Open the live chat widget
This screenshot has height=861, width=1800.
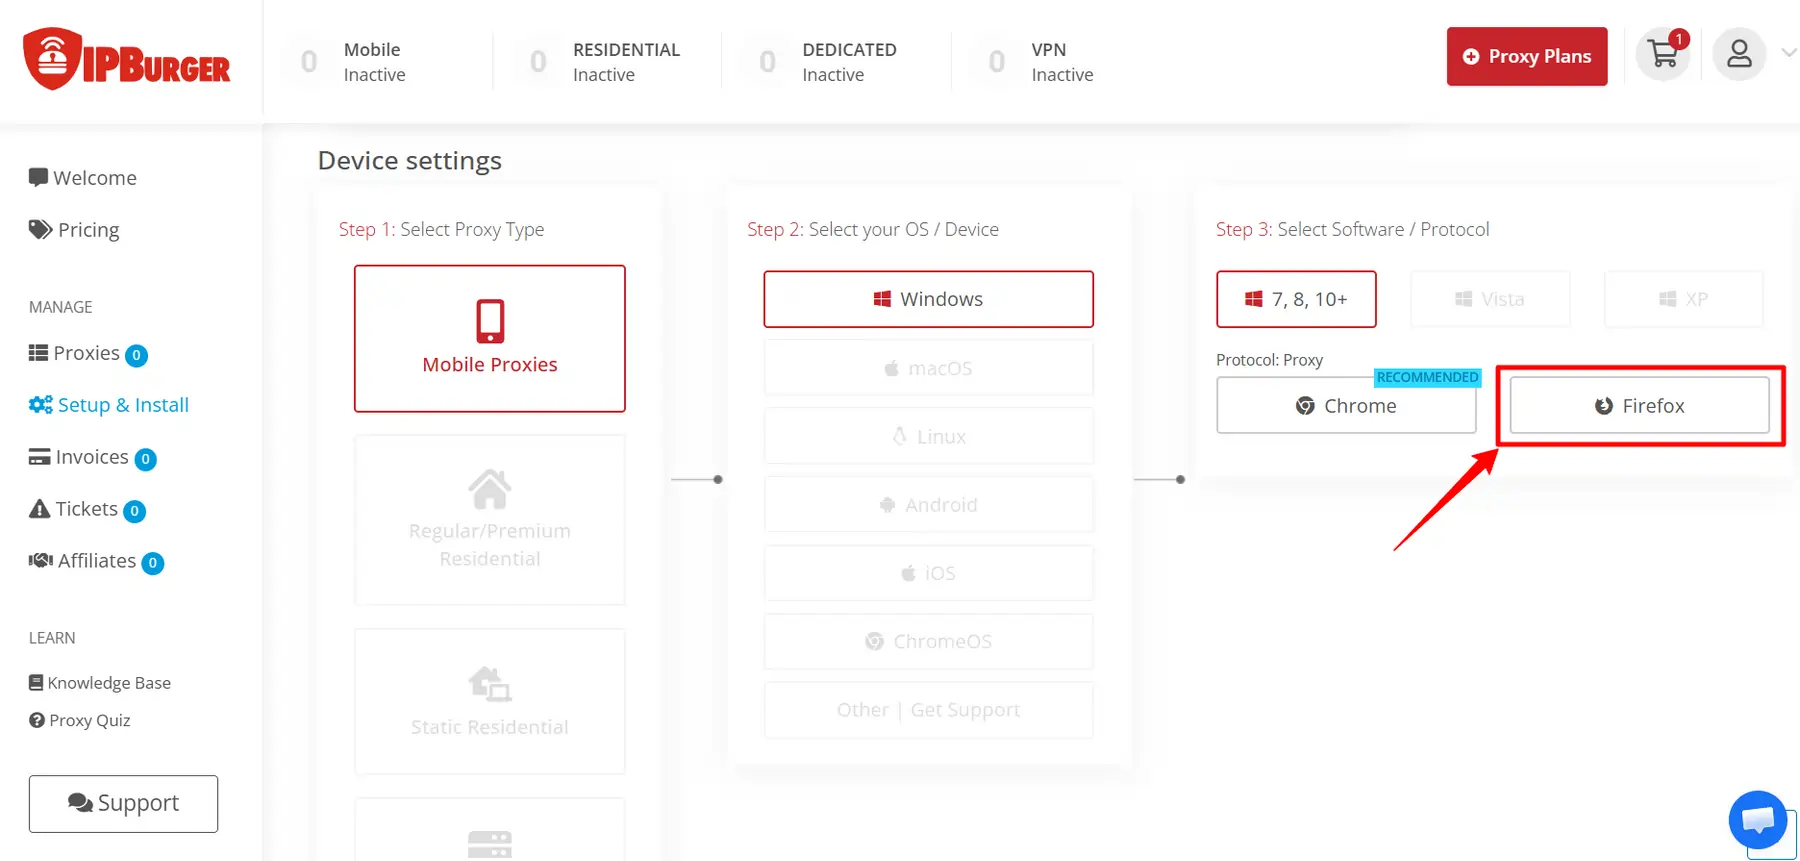(x=1758, y=820)
